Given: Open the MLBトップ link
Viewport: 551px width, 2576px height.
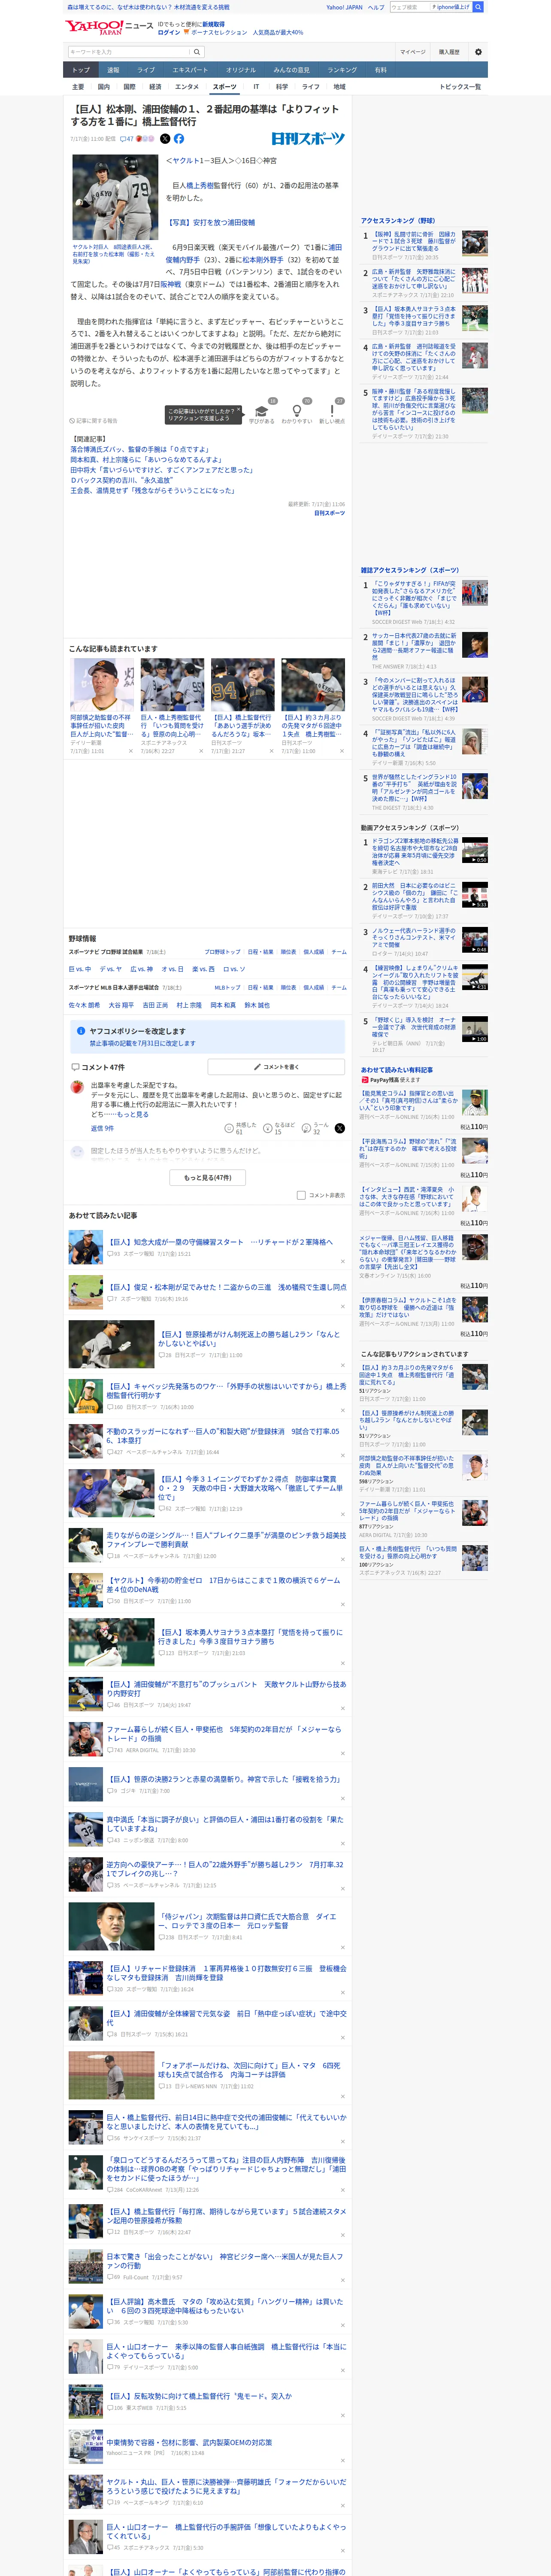Looking at the screenshot, I should 227,987.
